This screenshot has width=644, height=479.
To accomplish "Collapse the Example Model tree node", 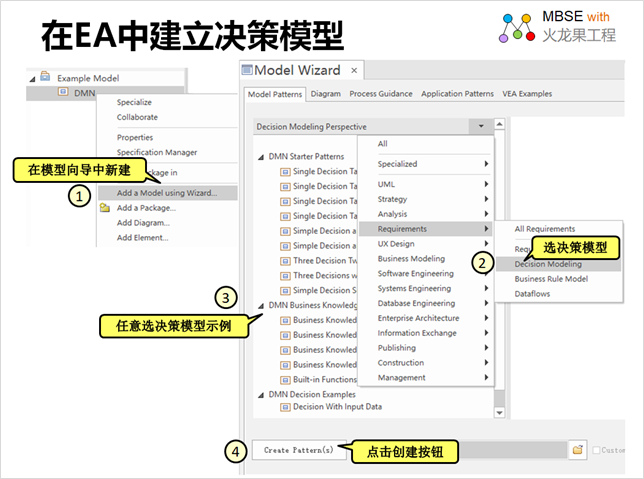I will pyautogui.click(x=32, y=79).
